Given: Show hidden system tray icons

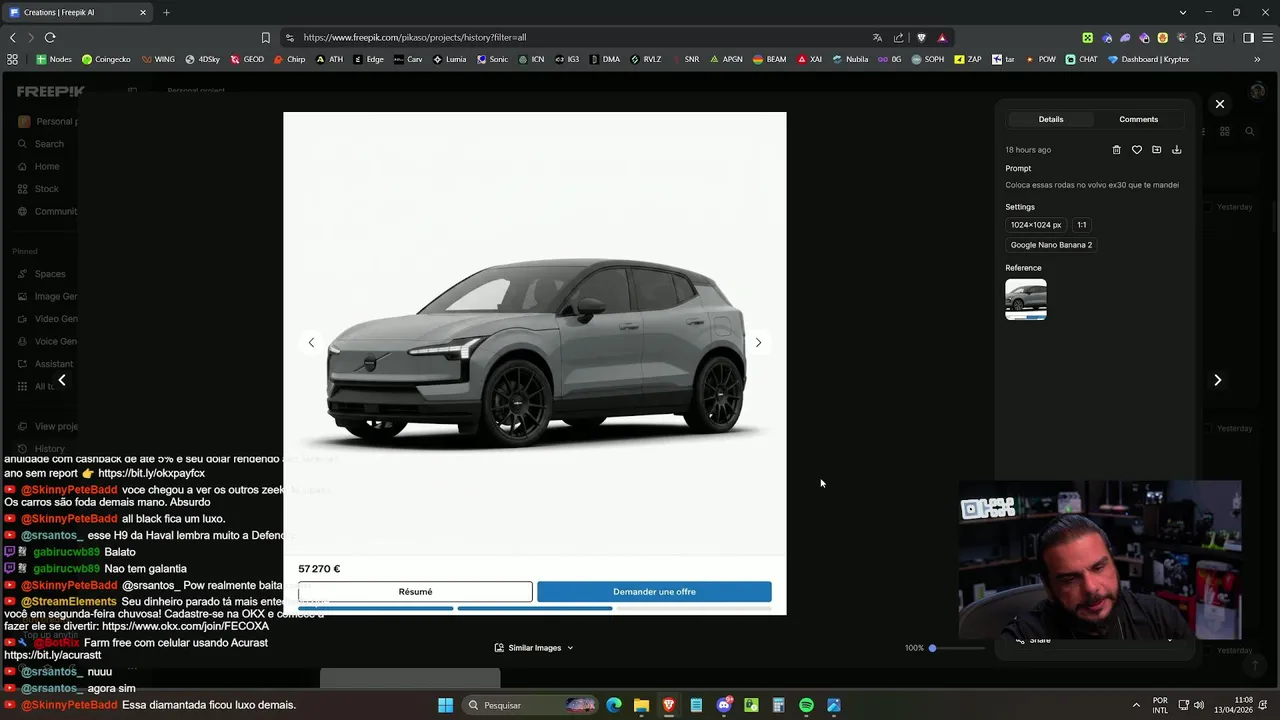Looking at the screenshot, I should tap(1136, 705).
